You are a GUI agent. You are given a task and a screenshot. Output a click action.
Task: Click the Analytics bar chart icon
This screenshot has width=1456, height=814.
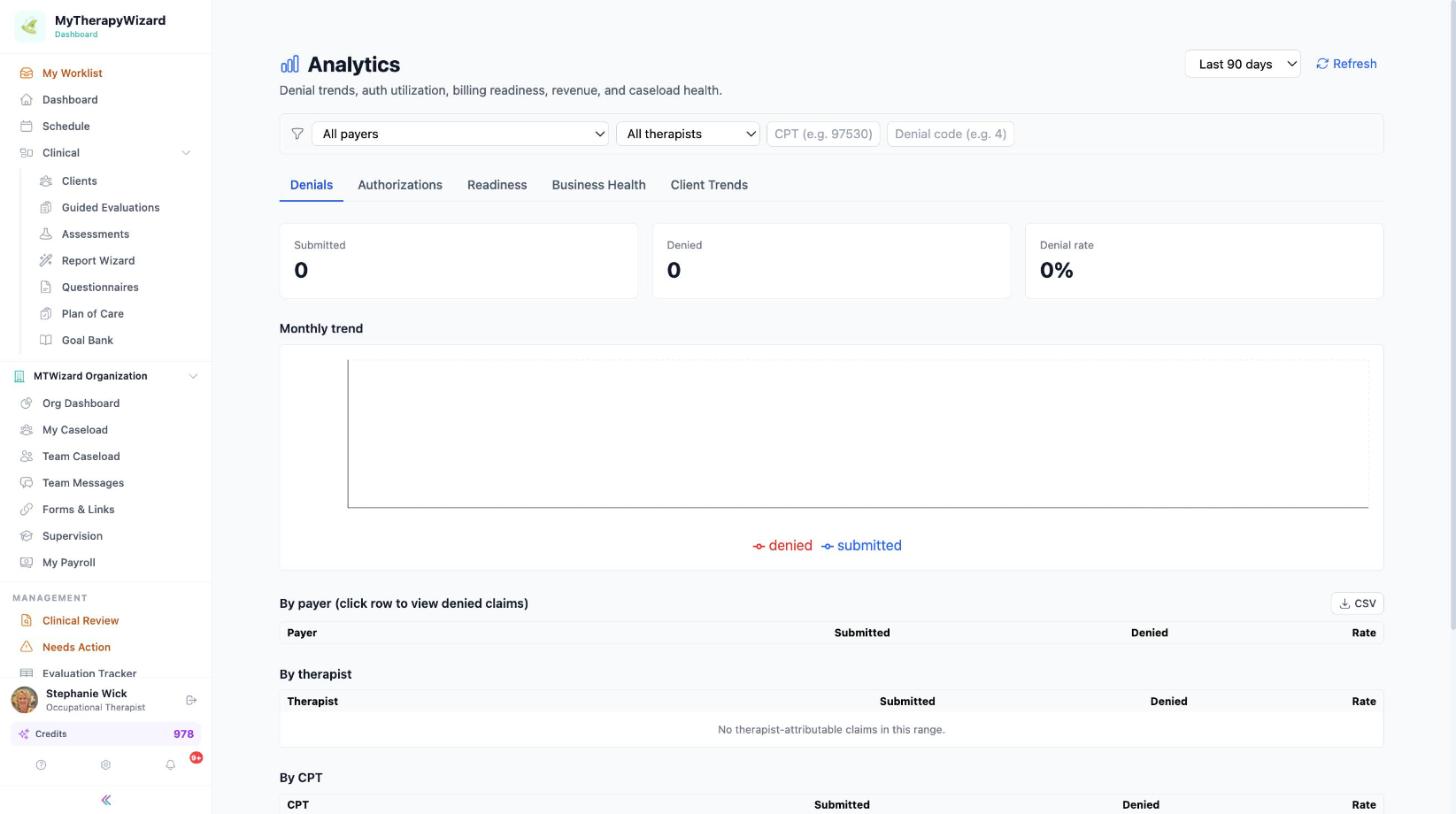[289, 64]
